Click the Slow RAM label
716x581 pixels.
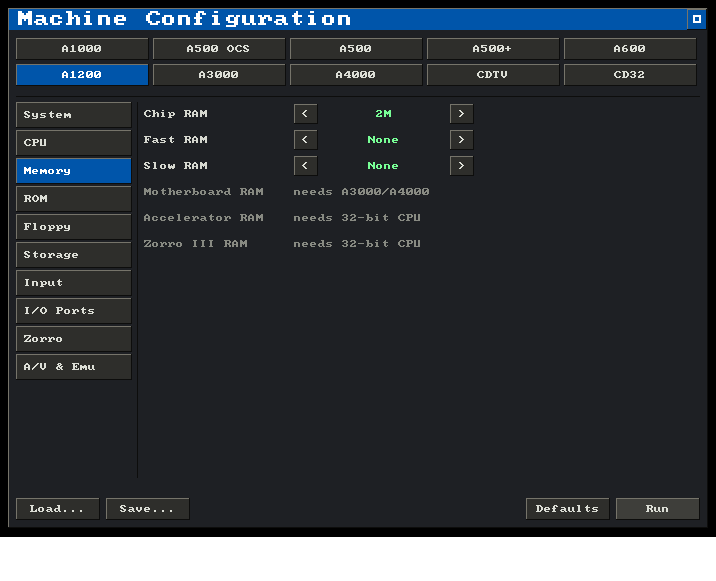175,166
